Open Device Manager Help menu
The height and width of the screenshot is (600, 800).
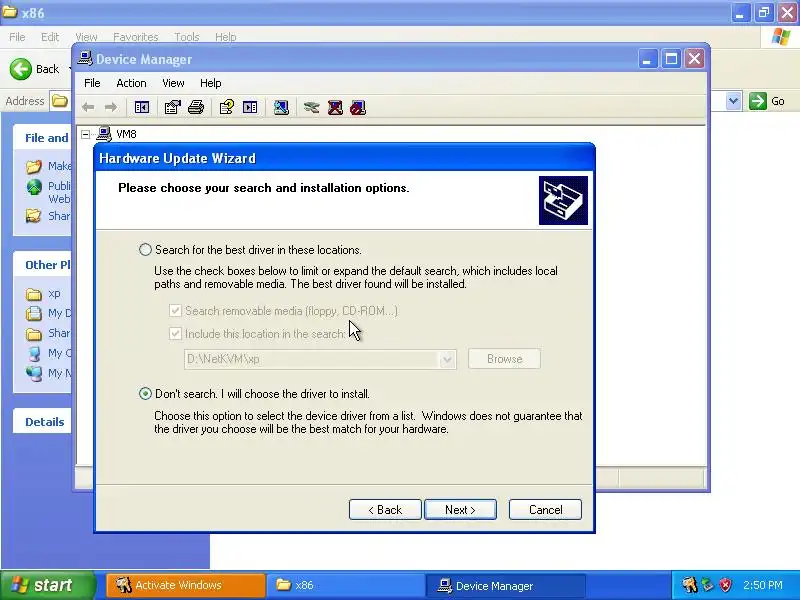point(210,83)
